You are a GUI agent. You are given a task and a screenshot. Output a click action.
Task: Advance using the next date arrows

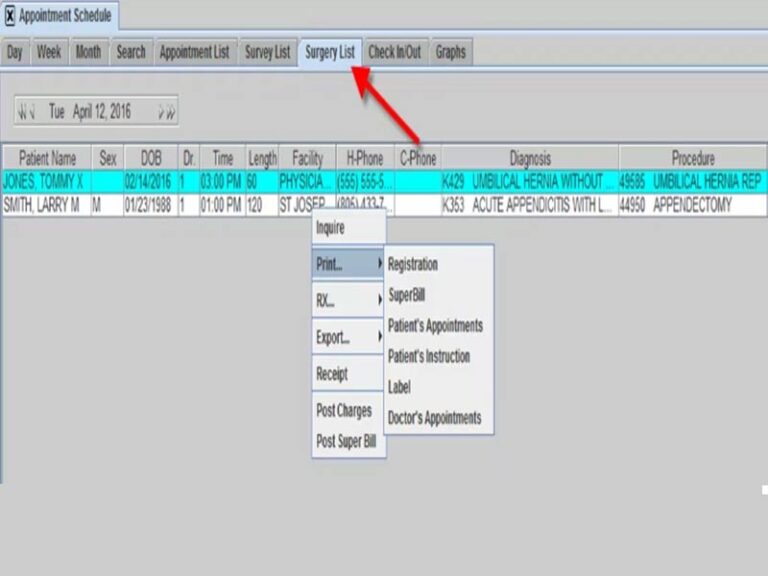tap(167, 112)
